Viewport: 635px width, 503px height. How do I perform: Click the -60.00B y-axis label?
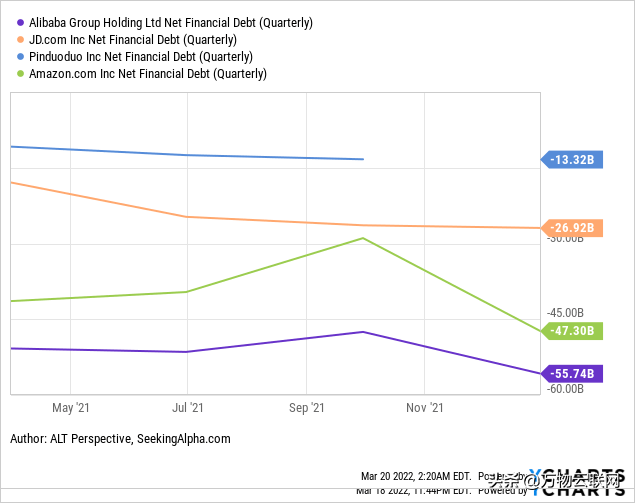pyautogui.click(x=565, y=389)
